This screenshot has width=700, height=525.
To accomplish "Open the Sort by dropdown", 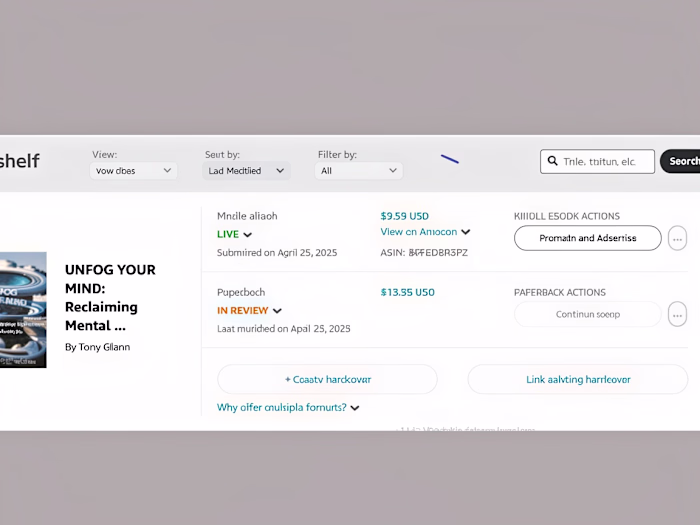I will point(246,171).
